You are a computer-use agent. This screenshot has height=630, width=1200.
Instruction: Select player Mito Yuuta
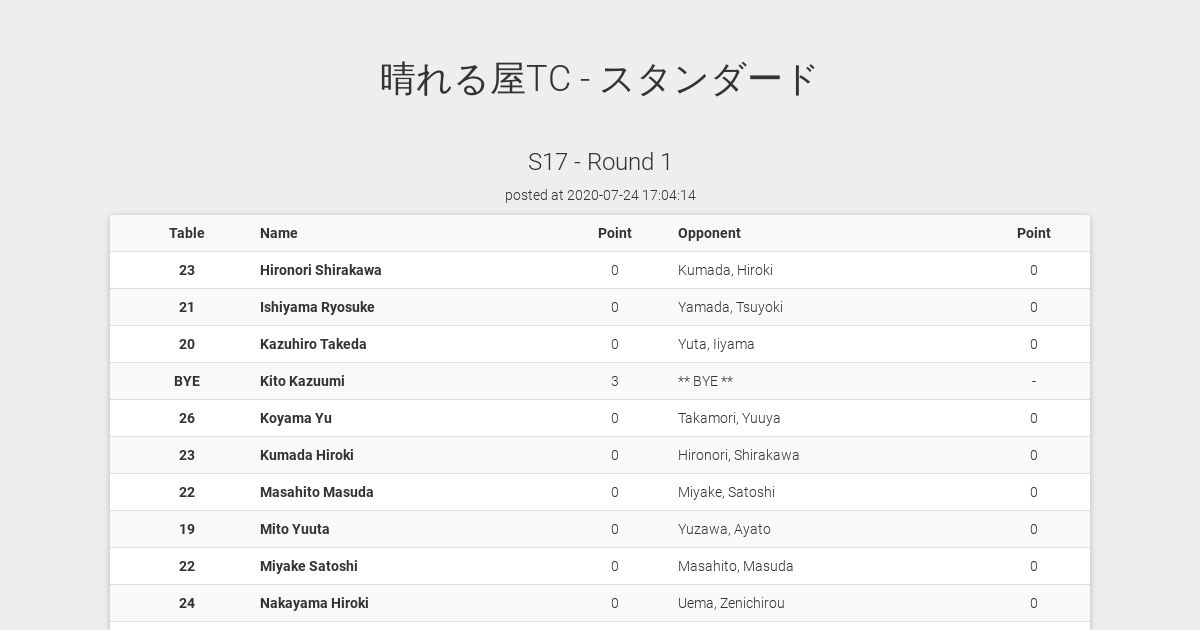(x=295, y=529)
